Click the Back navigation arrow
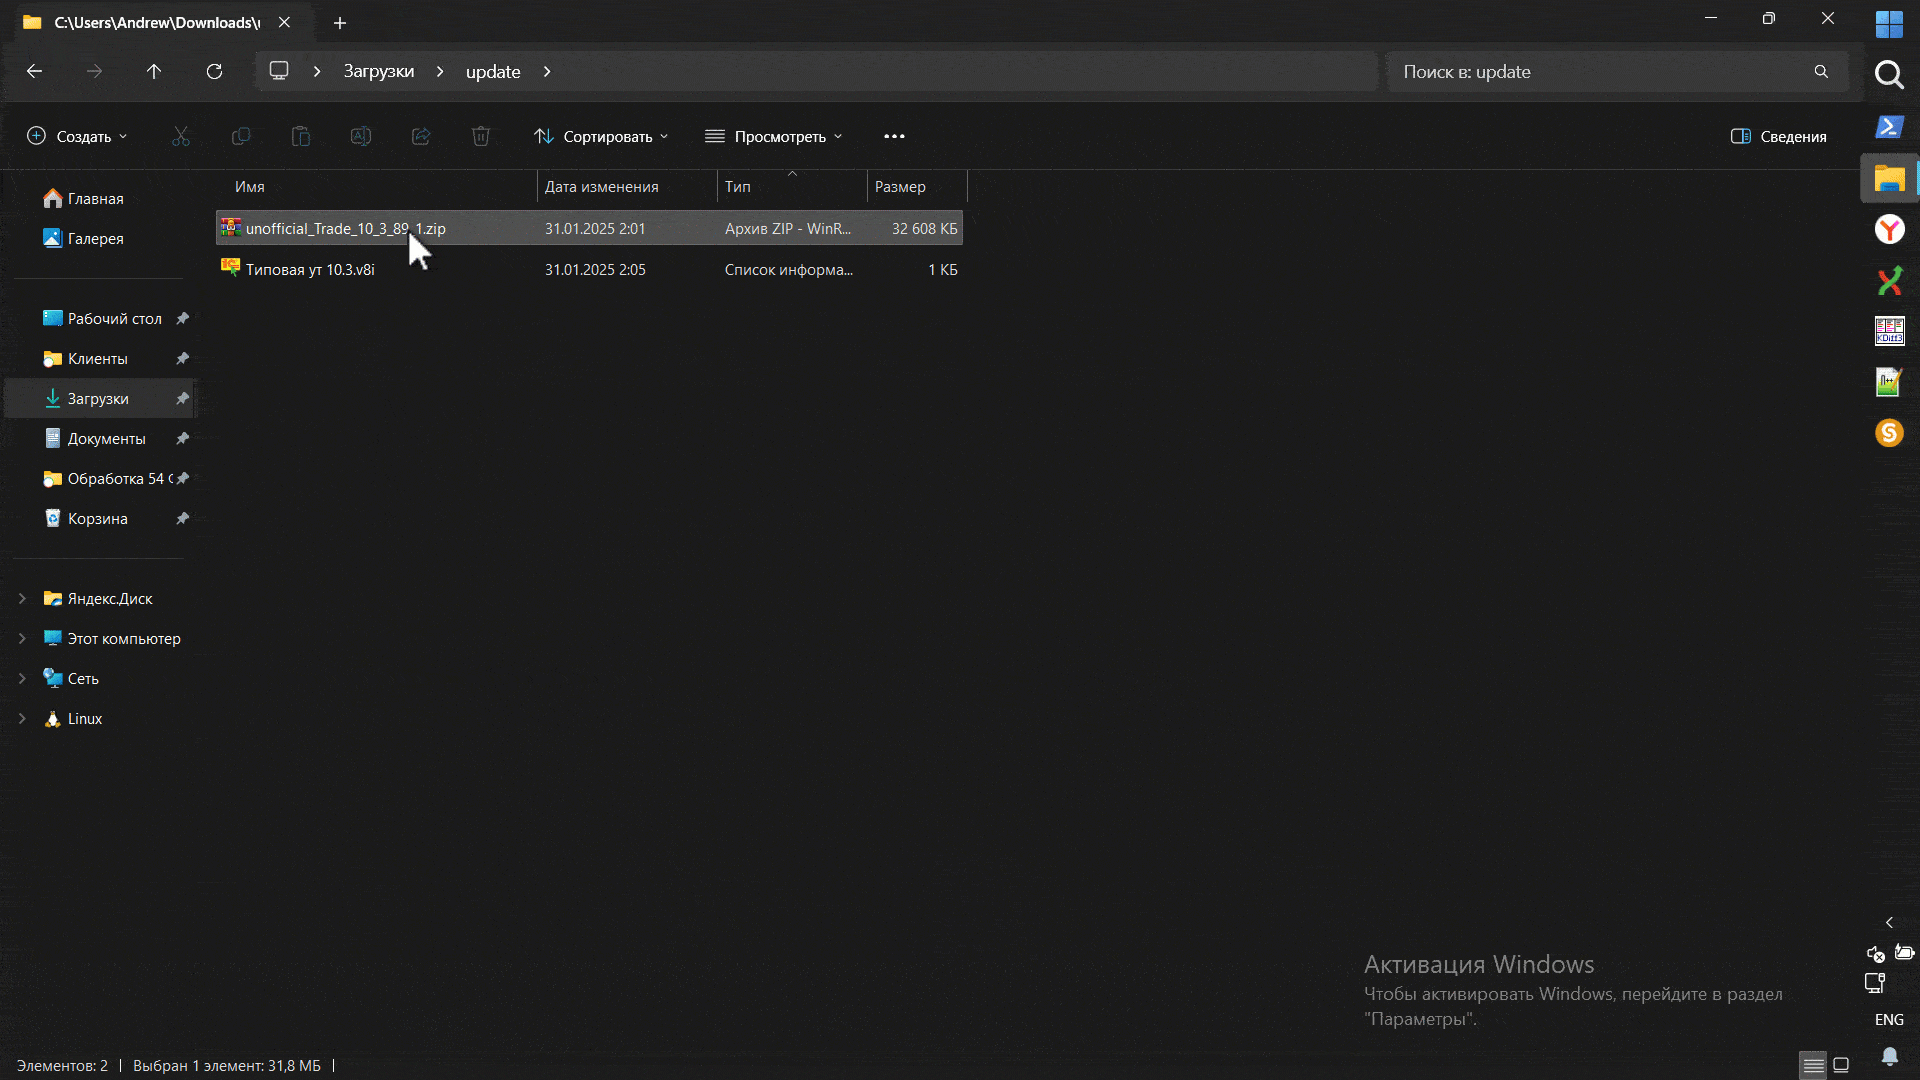Image resolution: width=1920 pixels, height=1080 pixels. click(35, 72)
